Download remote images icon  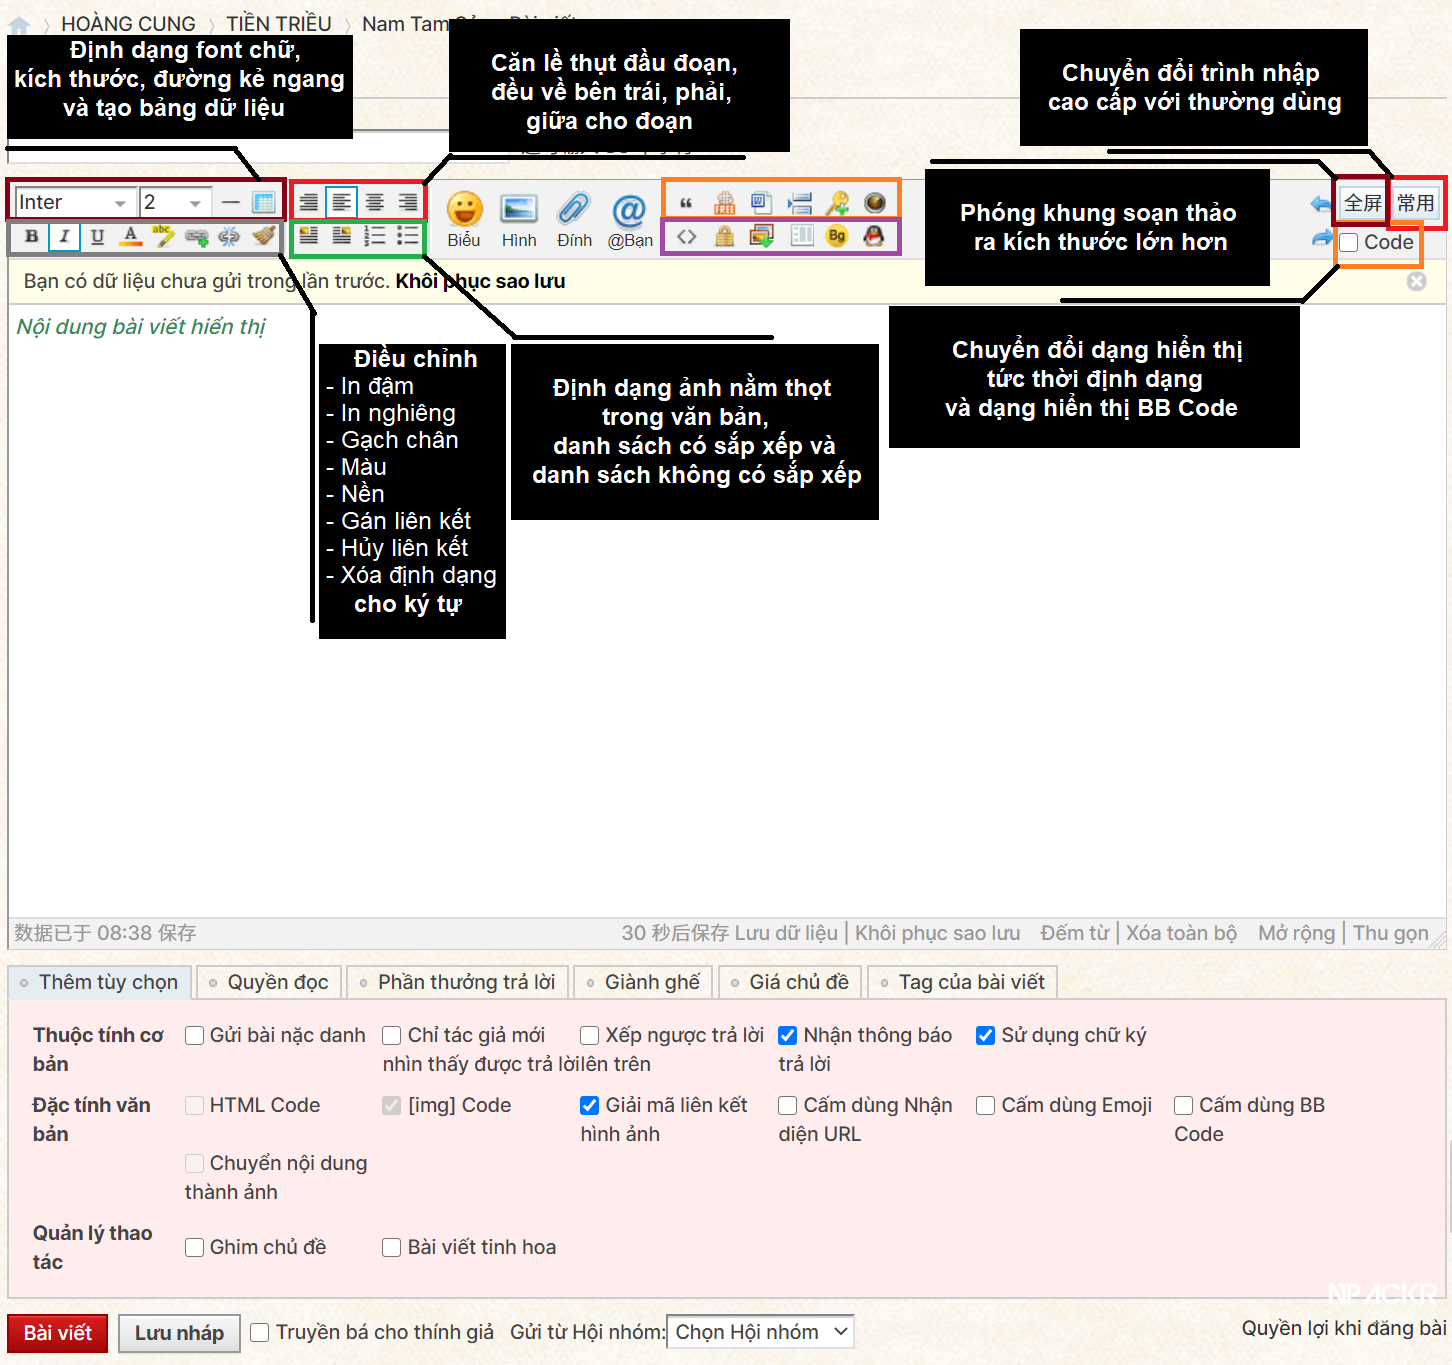click(762, 236)
